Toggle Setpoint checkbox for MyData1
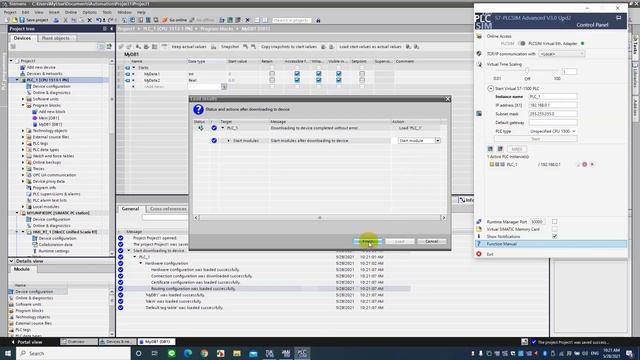Image resolution: width=640 pixels, height=360 pixels. click(362, 74)
